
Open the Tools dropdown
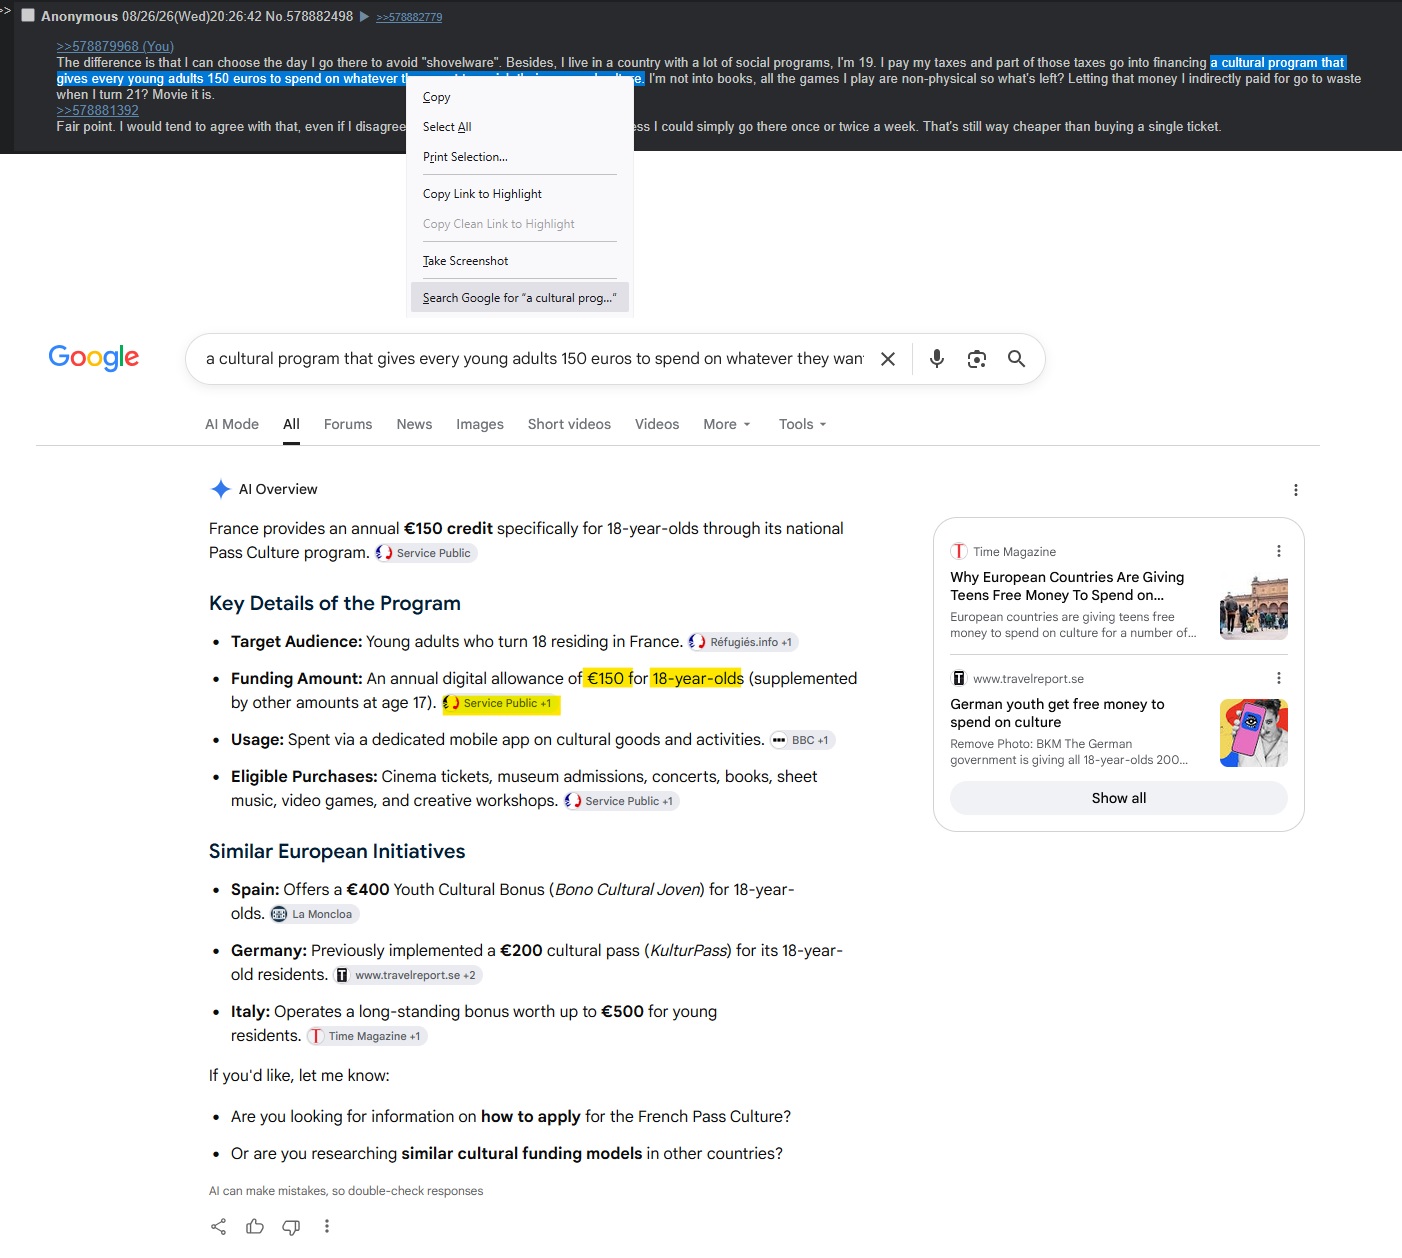(803, 424)
